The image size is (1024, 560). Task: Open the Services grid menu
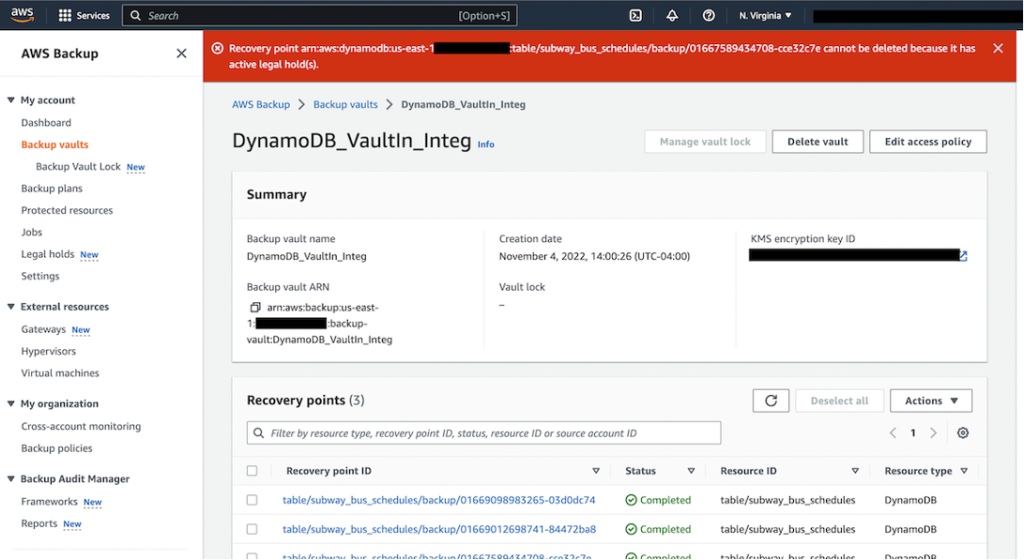click(x=84, y=16)
